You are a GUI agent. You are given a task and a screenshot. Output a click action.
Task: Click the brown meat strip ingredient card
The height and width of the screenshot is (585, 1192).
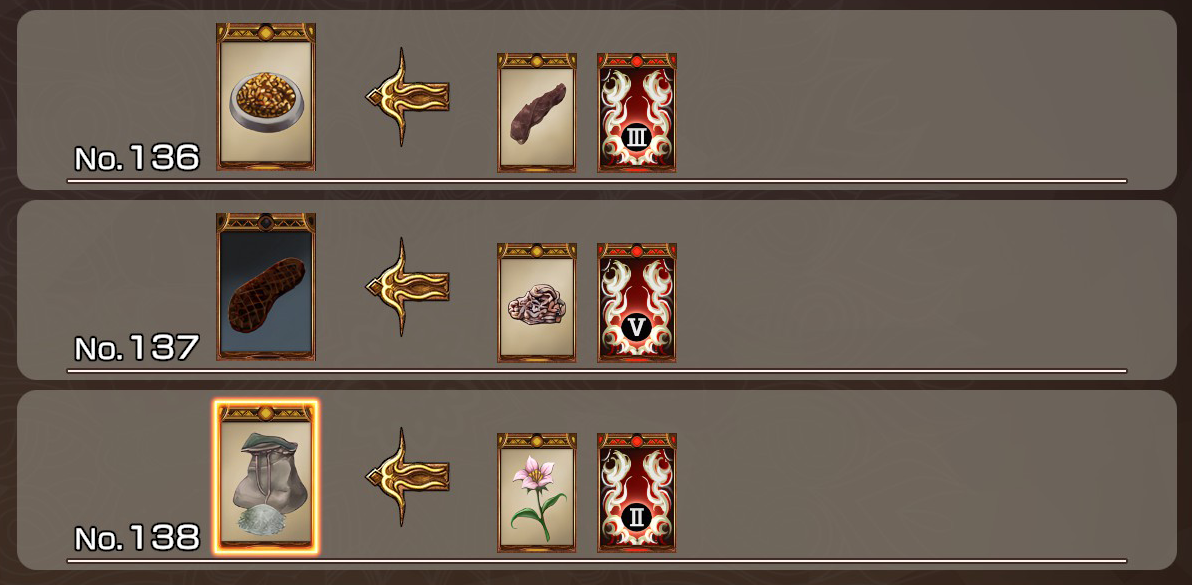pyautogui.click(x=537, y=112)
